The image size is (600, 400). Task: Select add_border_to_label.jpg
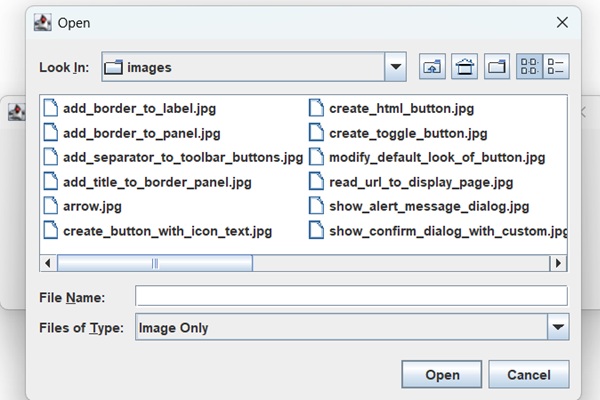tap(140, 109)
